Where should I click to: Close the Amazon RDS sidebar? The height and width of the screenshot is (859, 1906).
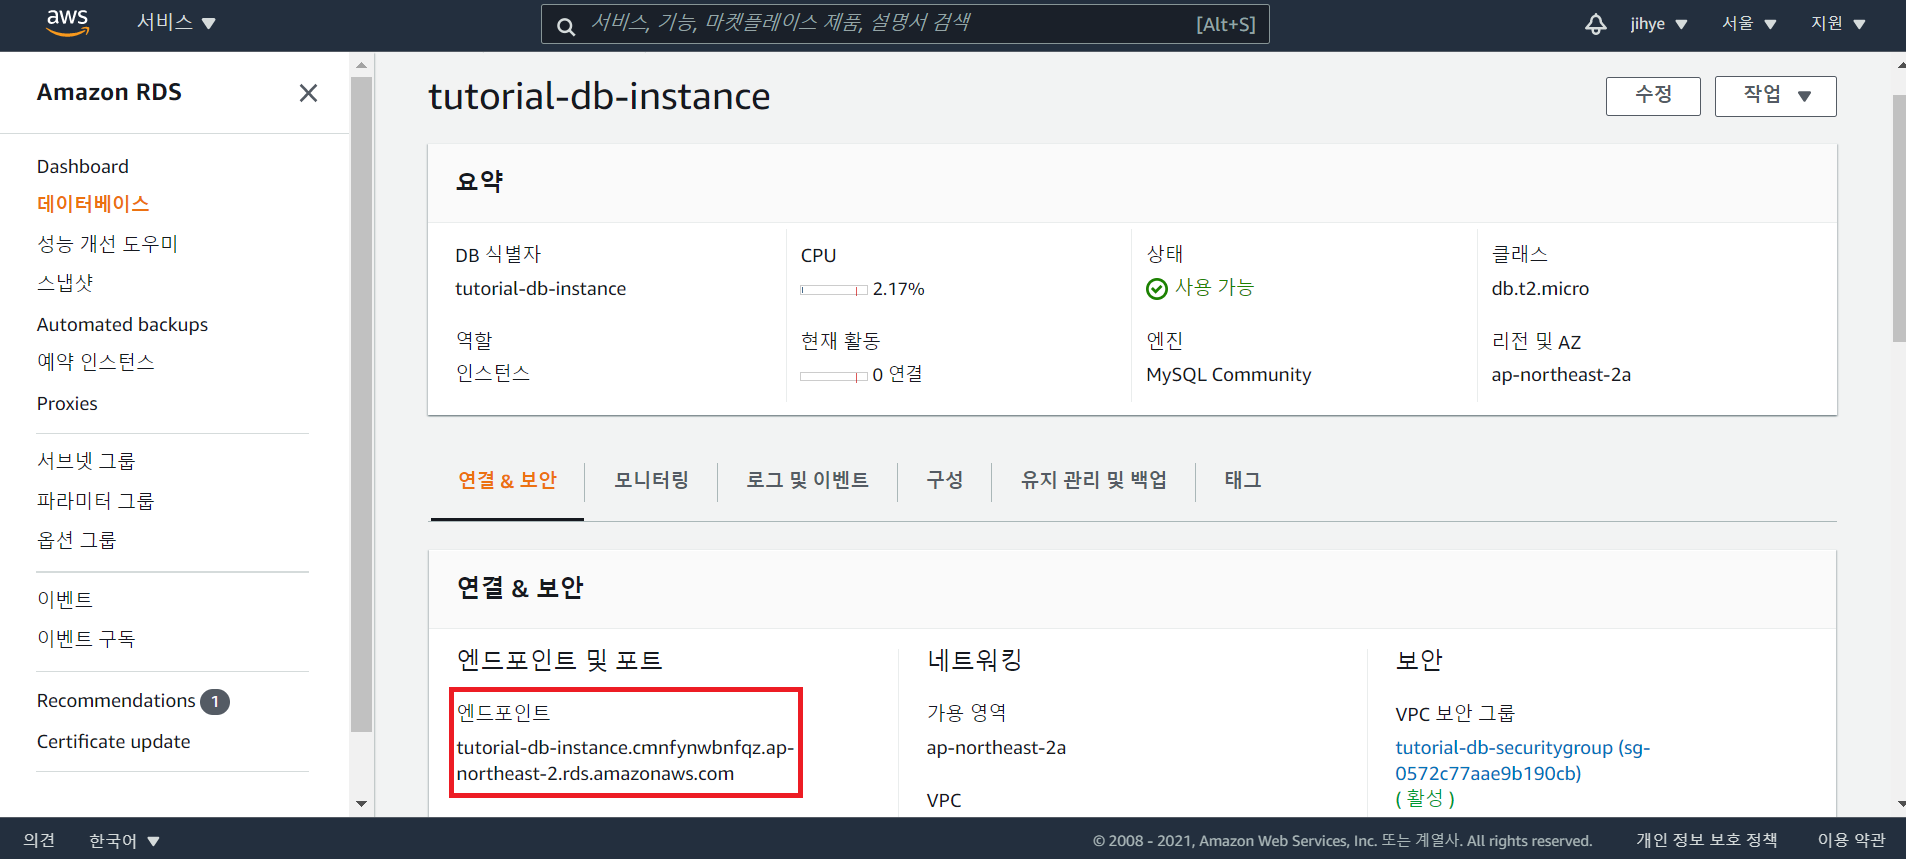pyautogui.click(x=308, y=93)
